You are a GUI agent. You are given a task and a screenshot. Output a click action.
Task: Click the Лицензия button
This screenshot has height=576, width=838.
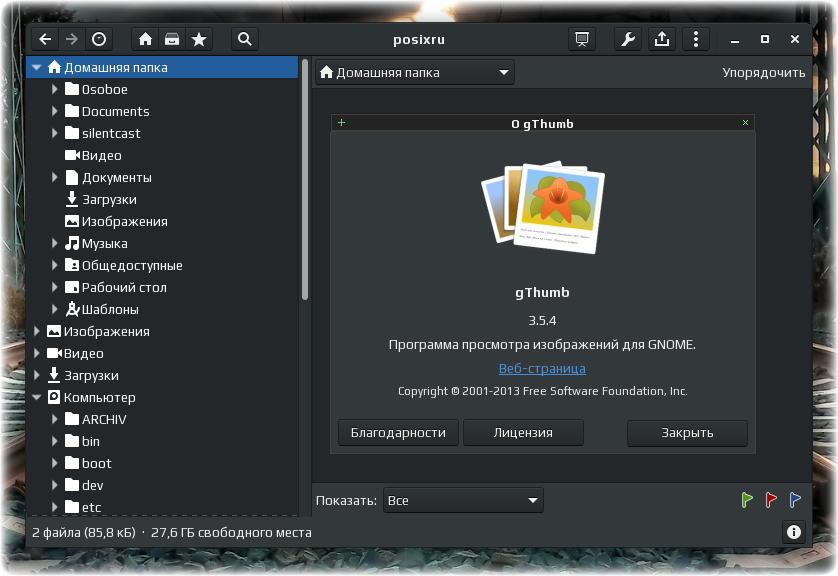523,433
